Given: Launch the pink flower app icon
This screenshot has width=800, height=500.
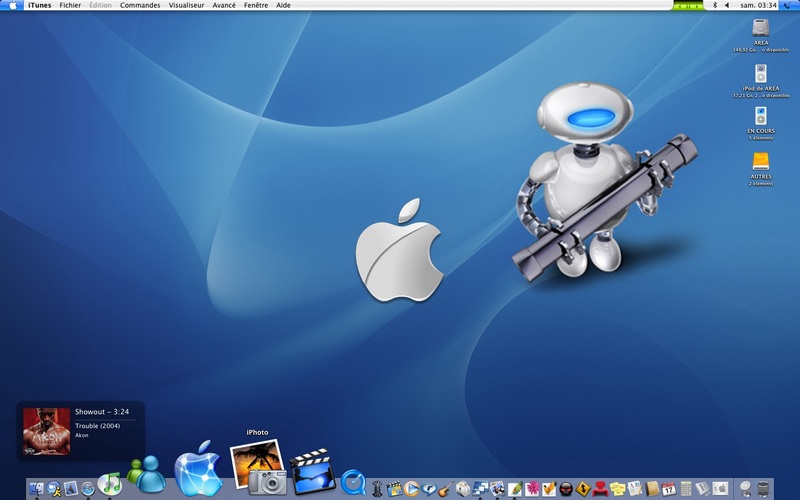Looking at the screenshot, I should click(x=533, y=489).
